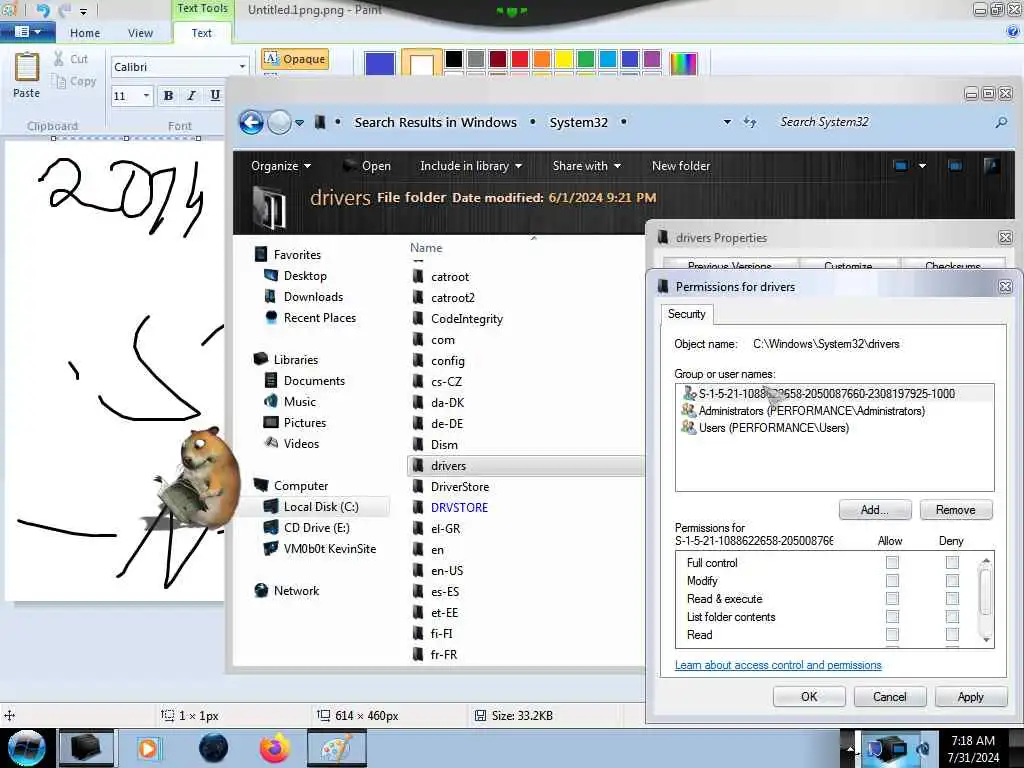
Task: Select the Opaque background option
Action: click(295, 59)
